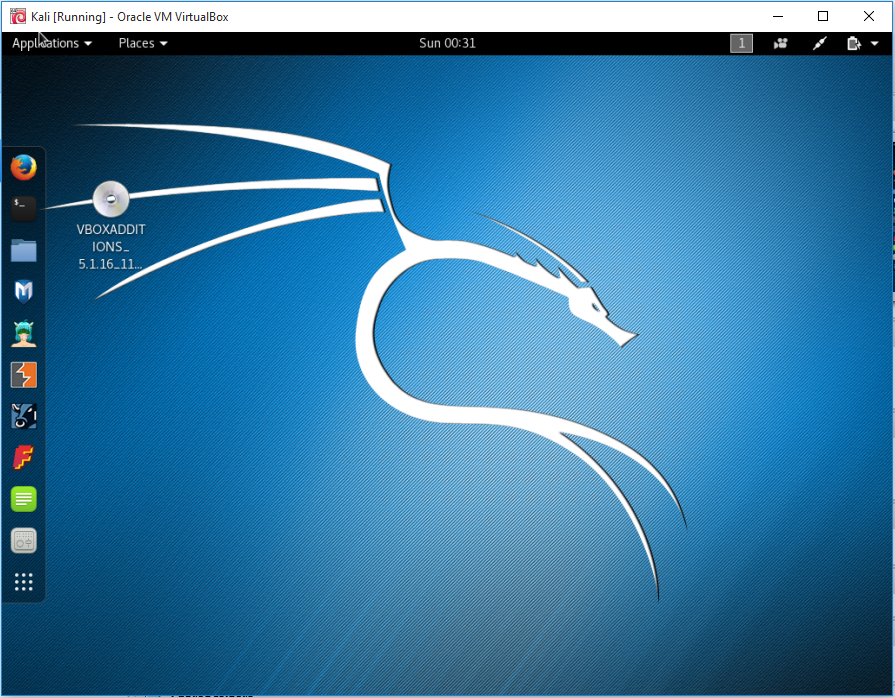Open the green notes app icon

pos(23,499)
